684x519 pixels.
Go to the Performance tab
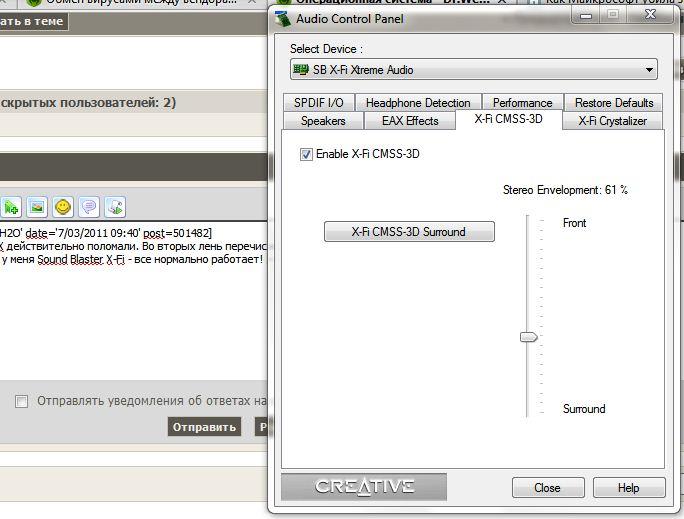[x=523, y=103]
